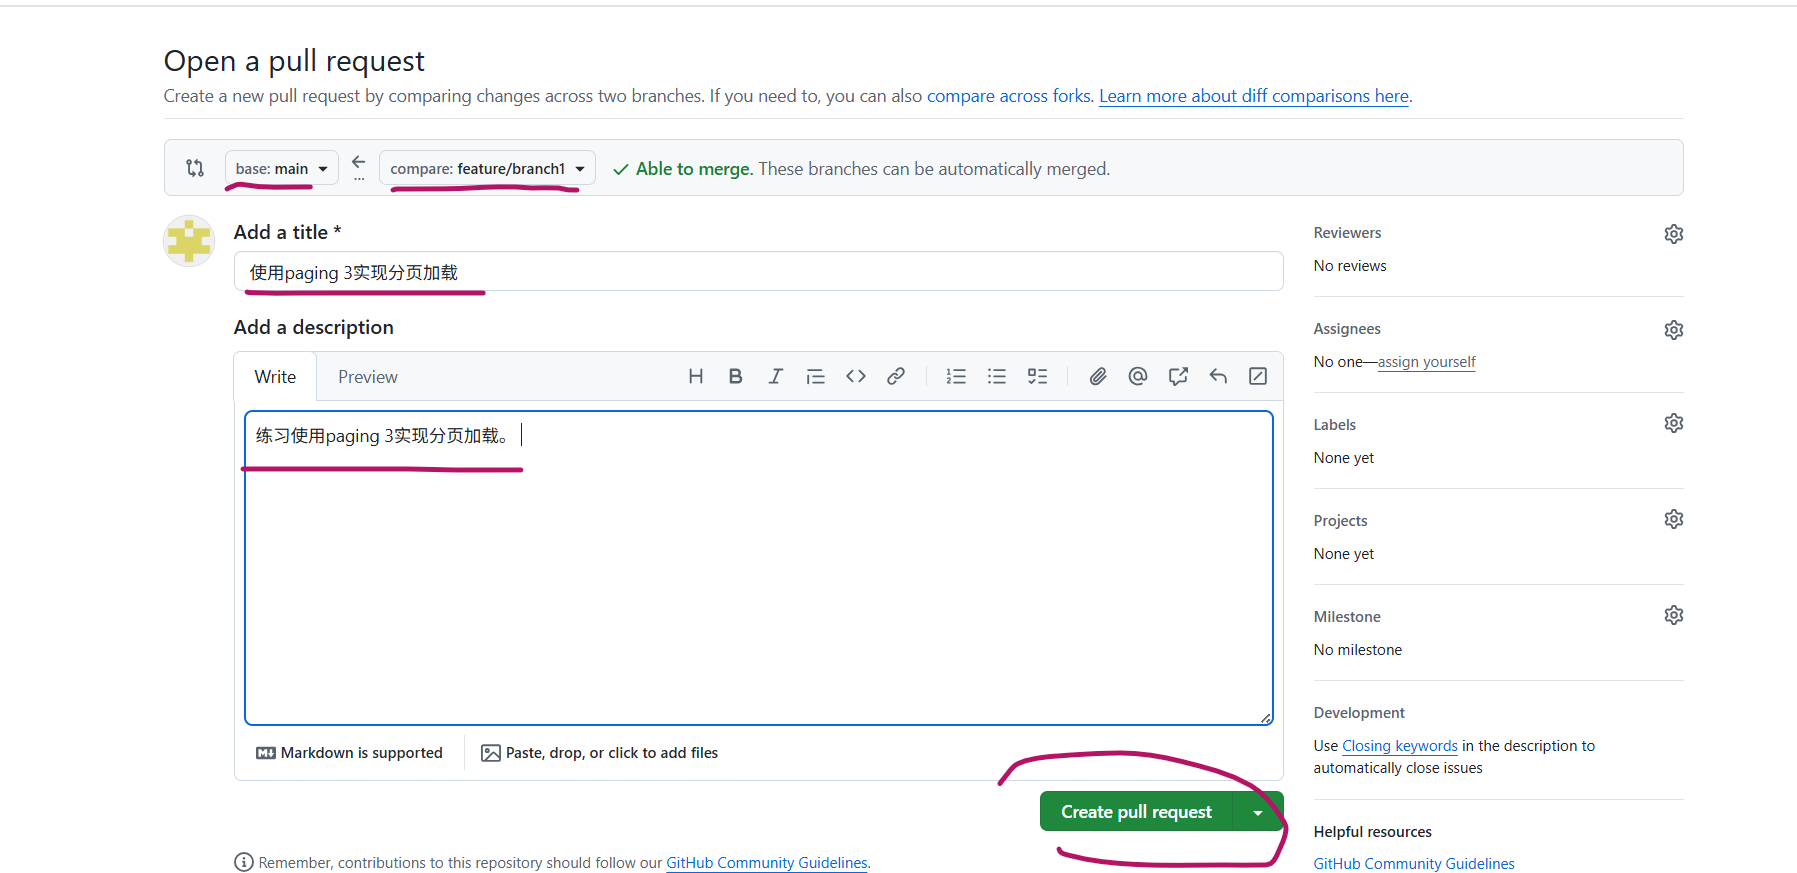The height and width of the screenshot is (873, 1797).
Task: Open the slash commands icon
Action: coord(1258,376)
